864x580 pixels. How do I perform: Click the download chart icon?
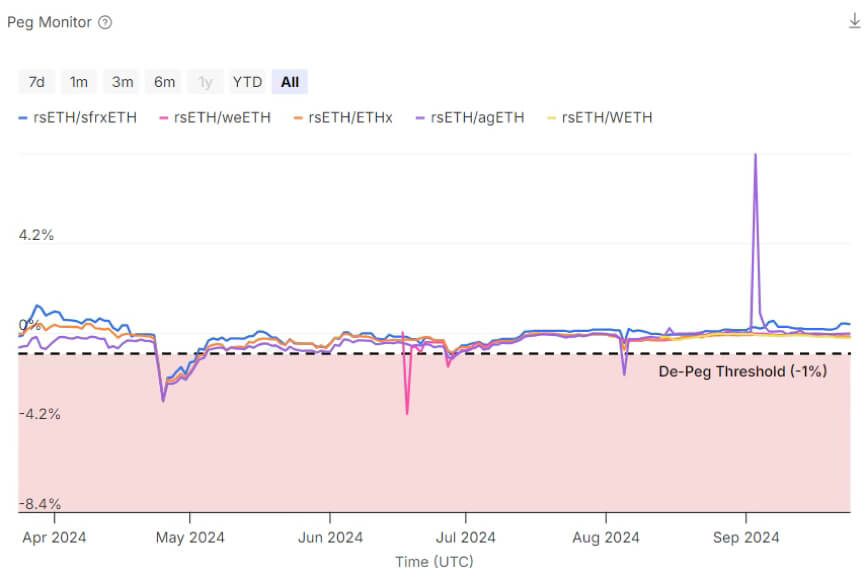click(x=854, y=21)
